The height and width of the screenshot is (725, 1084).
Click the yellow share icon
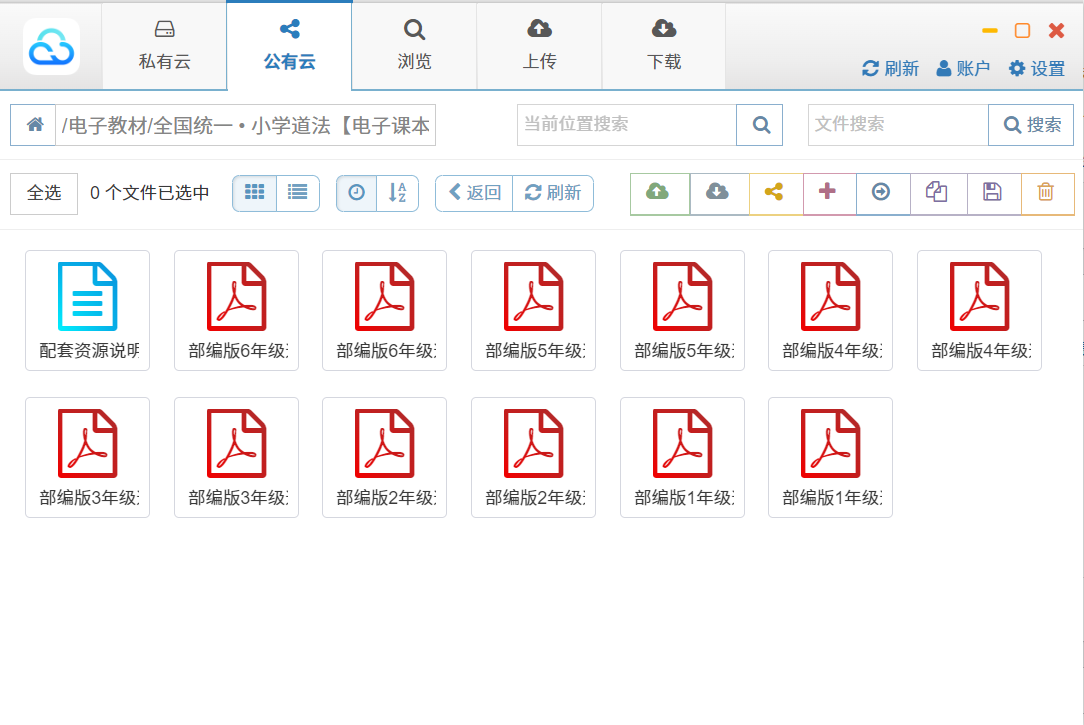click(x=774, y=193)
